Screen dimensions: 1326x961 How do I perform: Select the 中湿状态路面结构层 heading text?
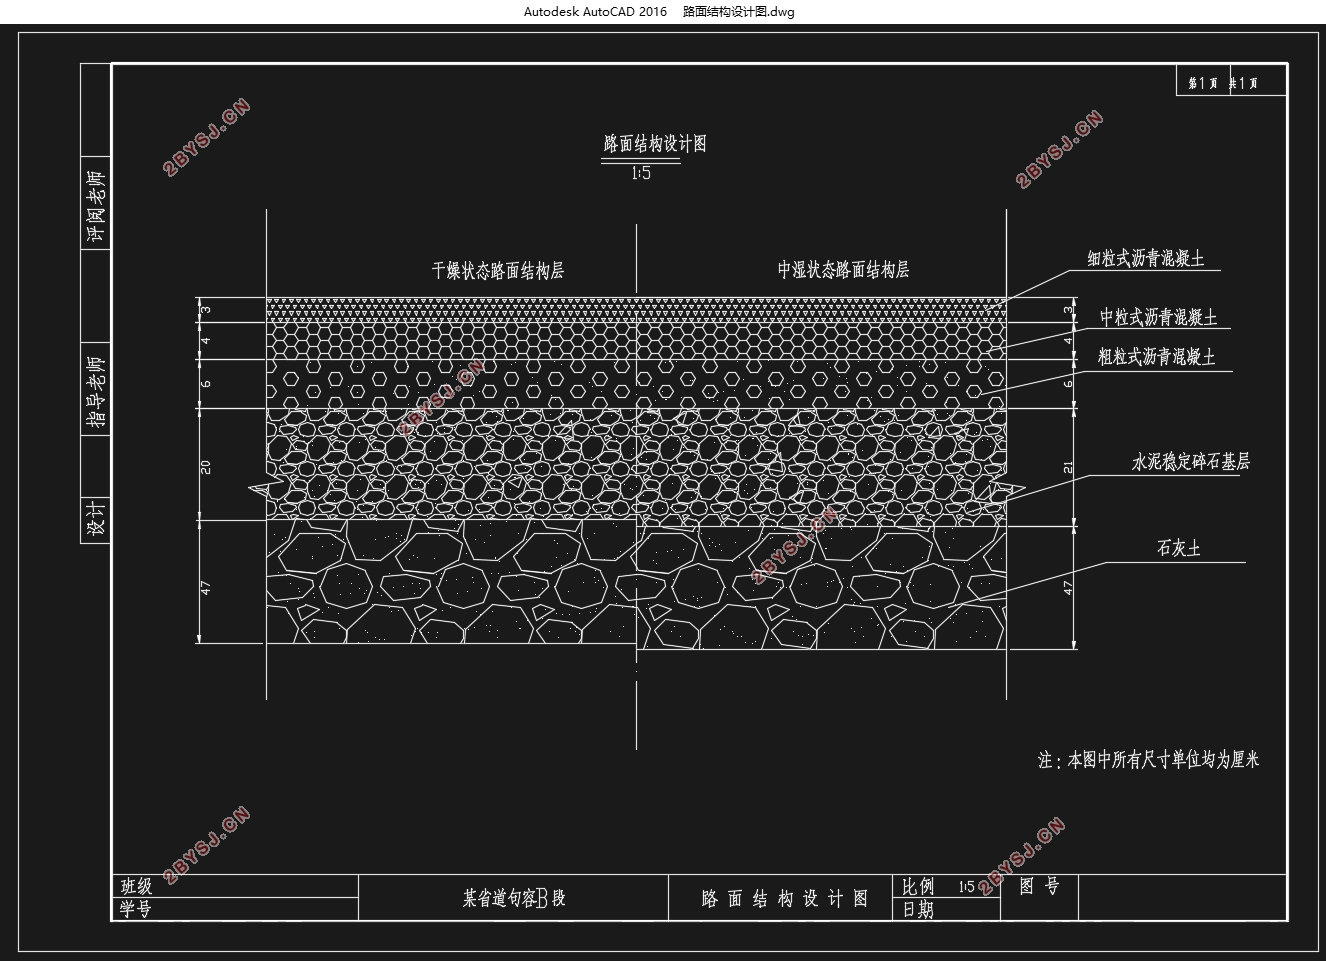pyautogui.click(x=843, y=269)
